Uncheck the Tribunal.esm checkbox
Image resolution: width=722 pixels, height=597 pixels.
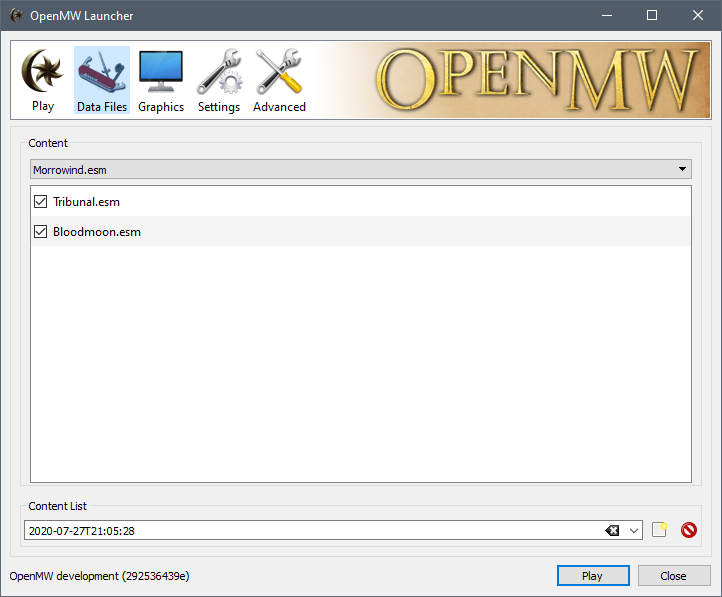pyautogui.click(x=41, y=202)
